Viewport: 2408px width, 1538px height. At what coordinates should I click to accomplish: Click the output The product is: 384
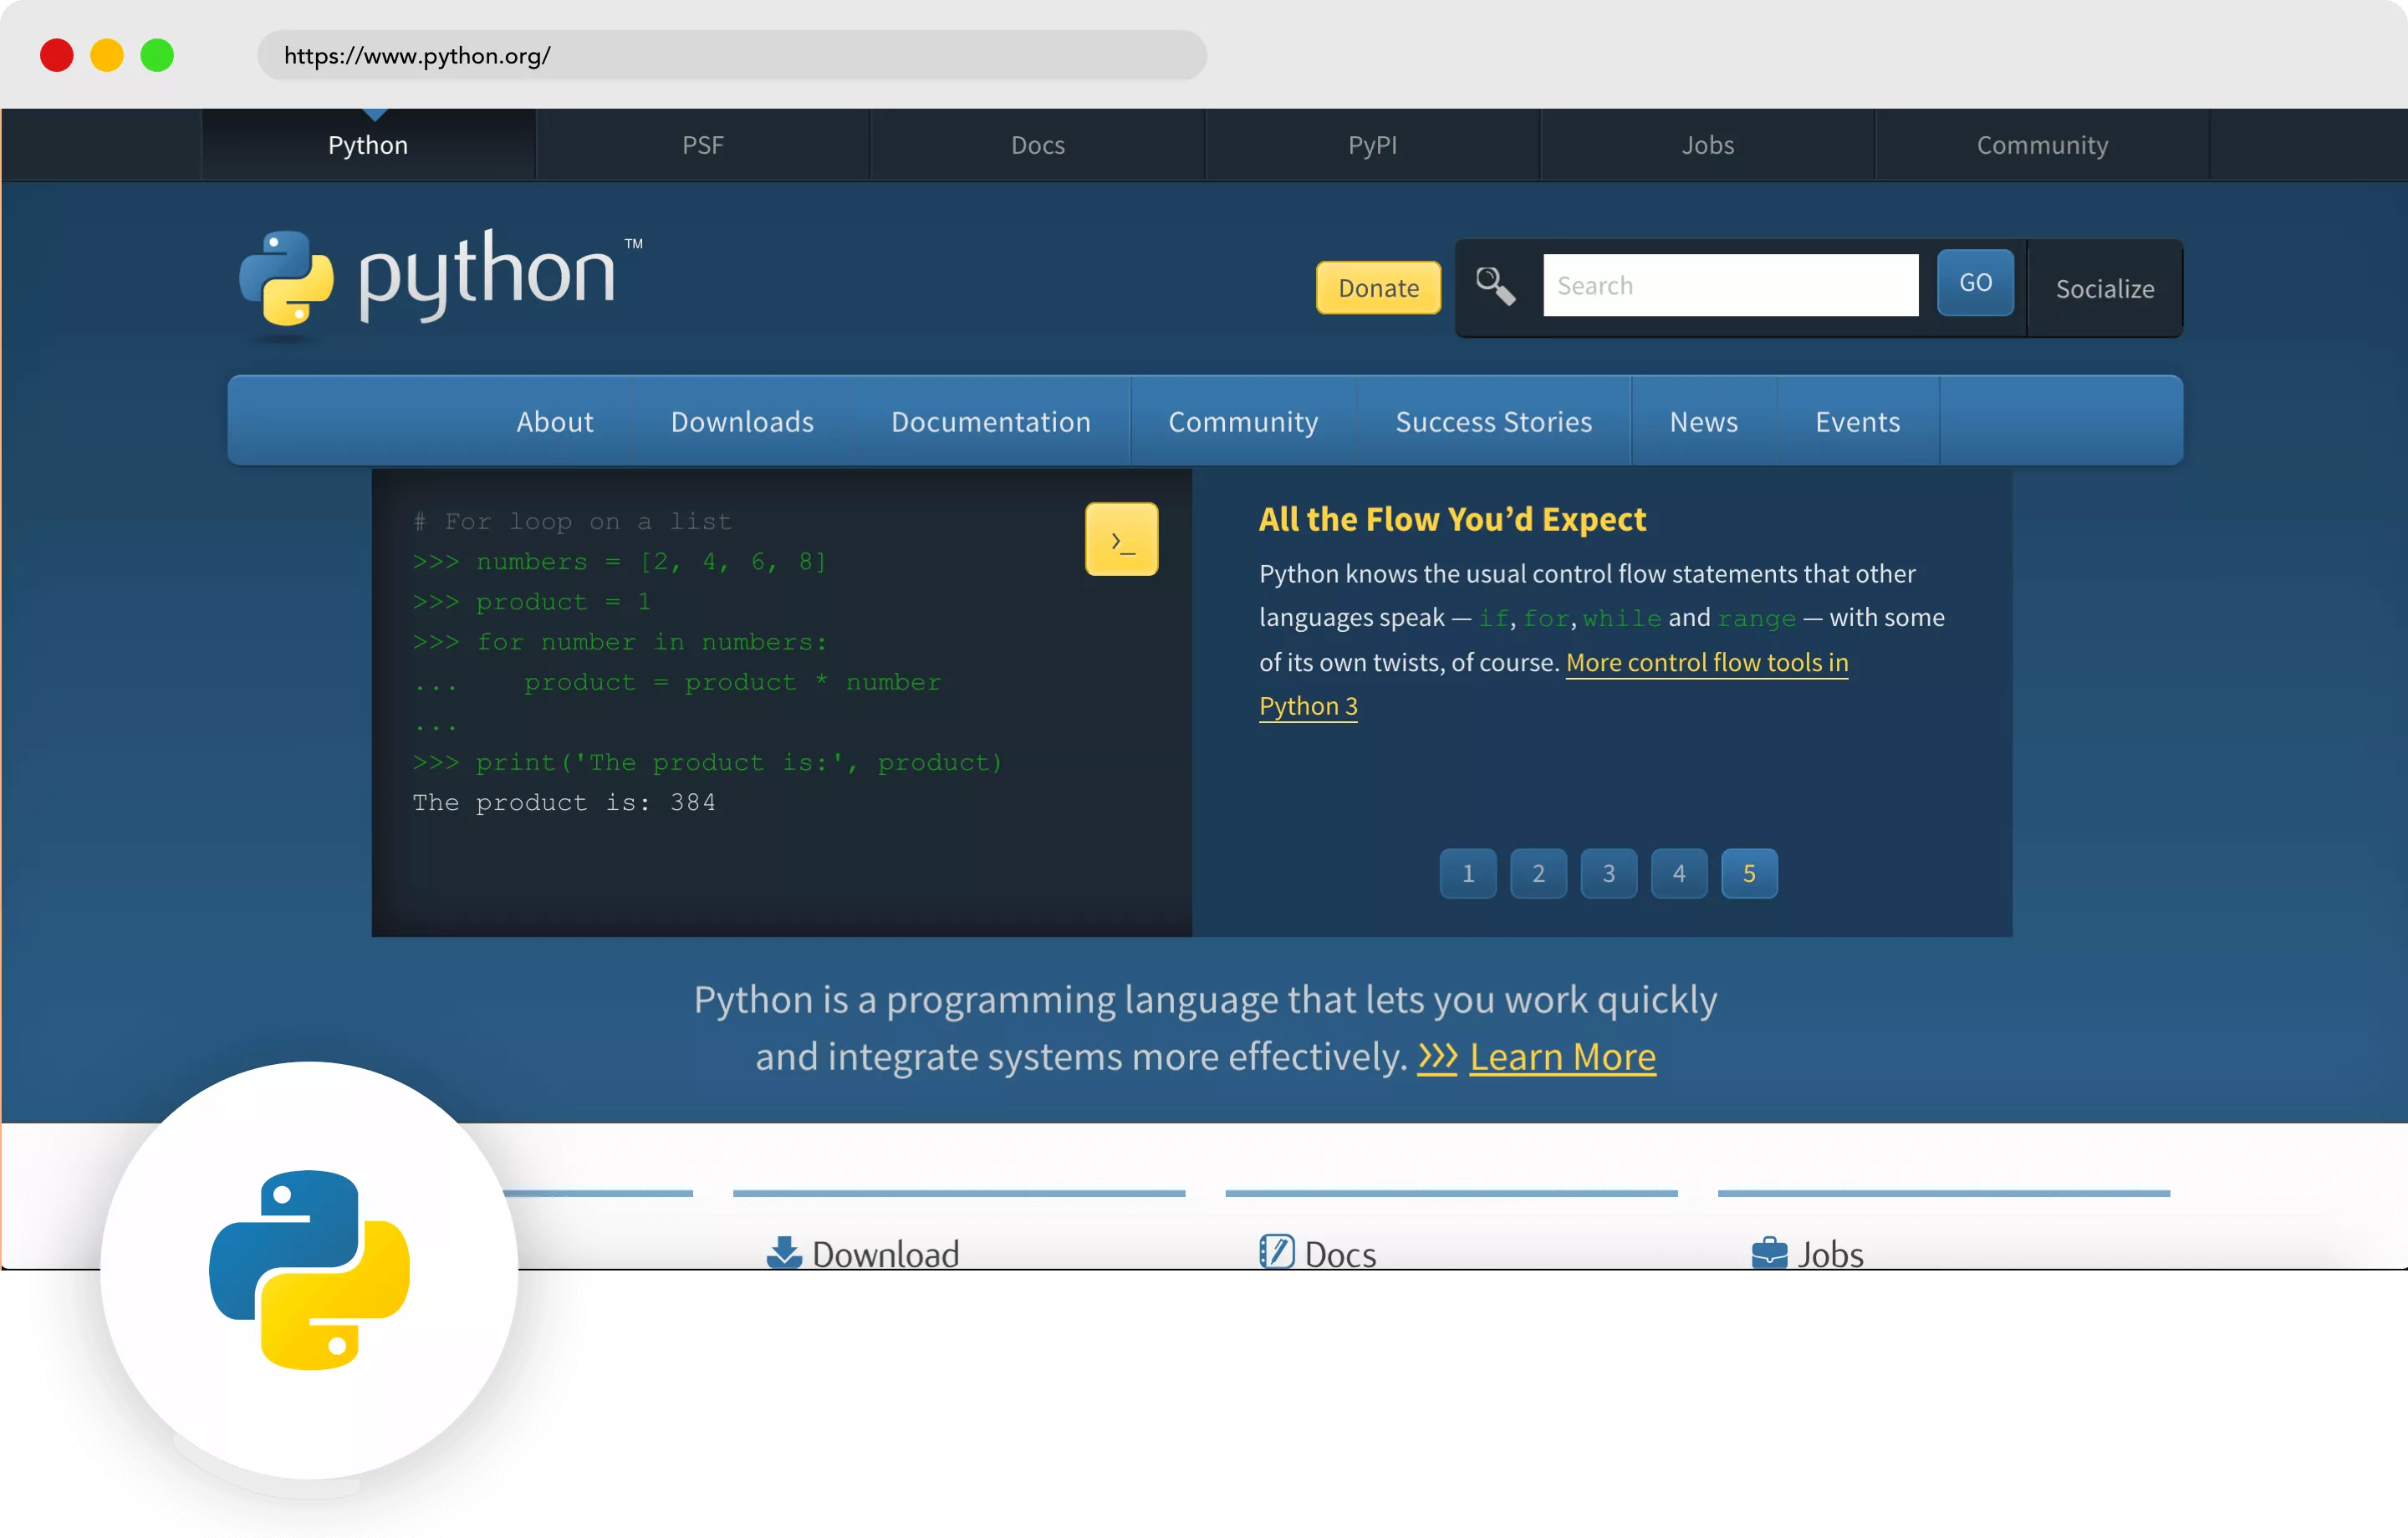(564, 802)
